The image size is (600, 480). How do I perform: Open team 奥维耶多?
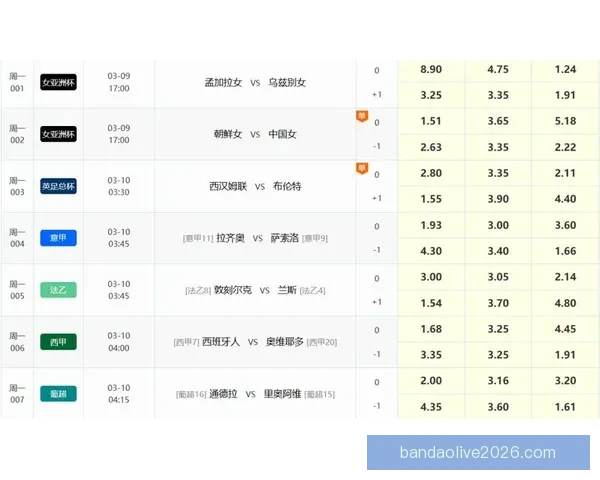pyautogui.click(x=285, y=342)
